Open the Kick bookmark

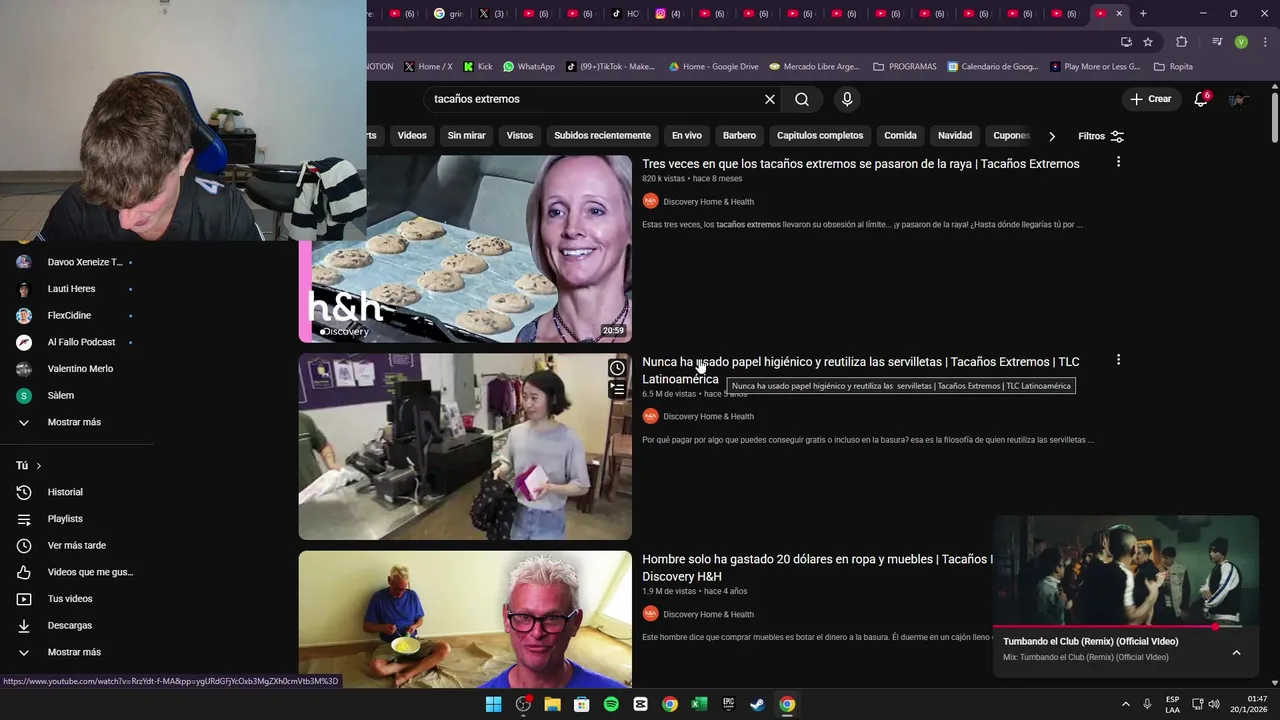pos(478,67)
